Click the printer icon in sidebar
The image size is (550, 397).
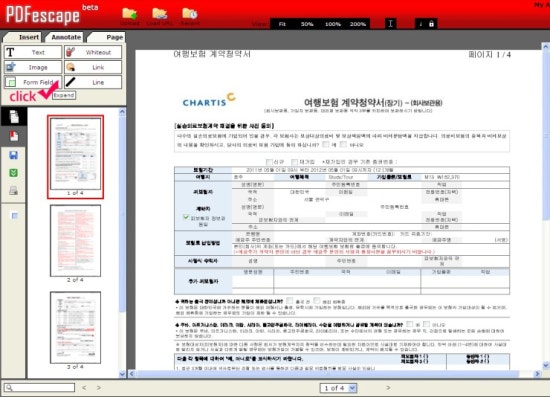[x=14, y=190]
